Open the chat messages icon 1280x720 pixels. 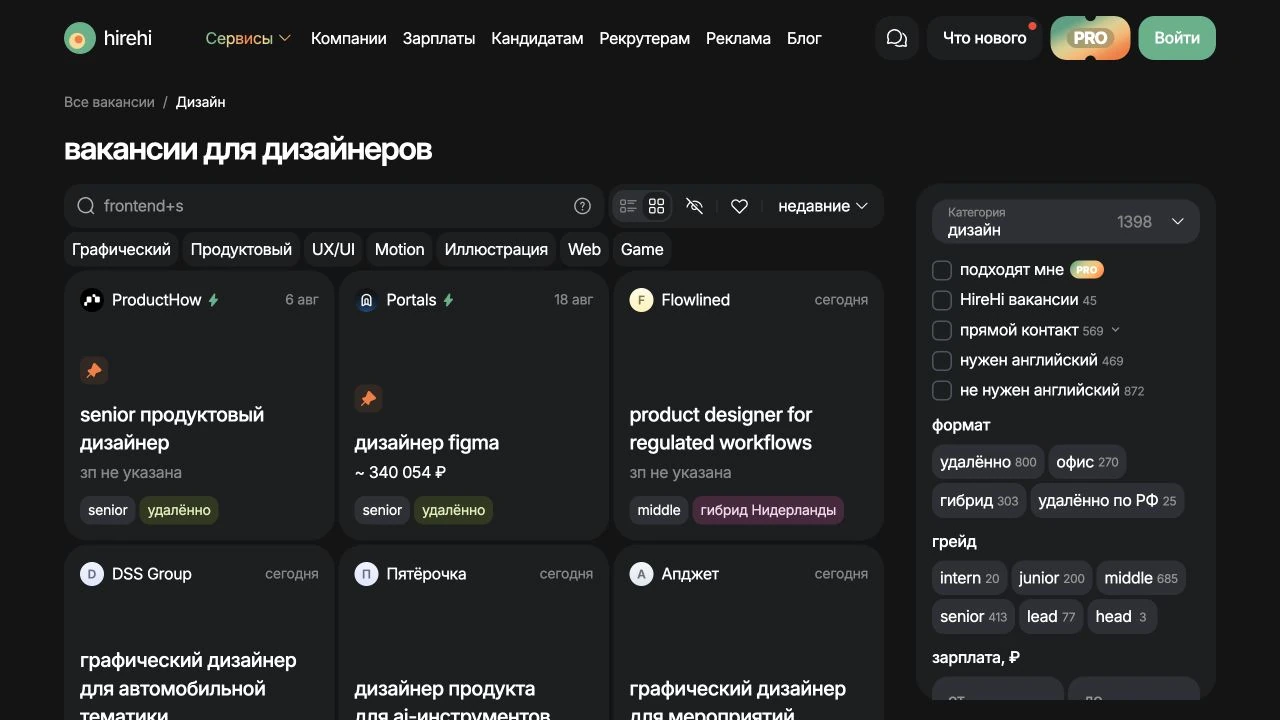pos(897,38)
